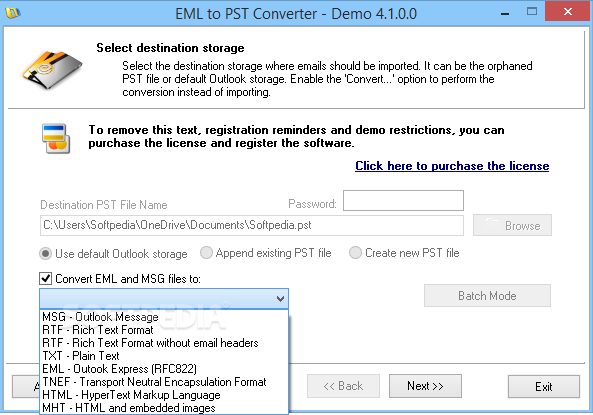Click the EML to PST Converter title bar icon
Viewport: 593px width, 415px height.
[x=12, y=13]
